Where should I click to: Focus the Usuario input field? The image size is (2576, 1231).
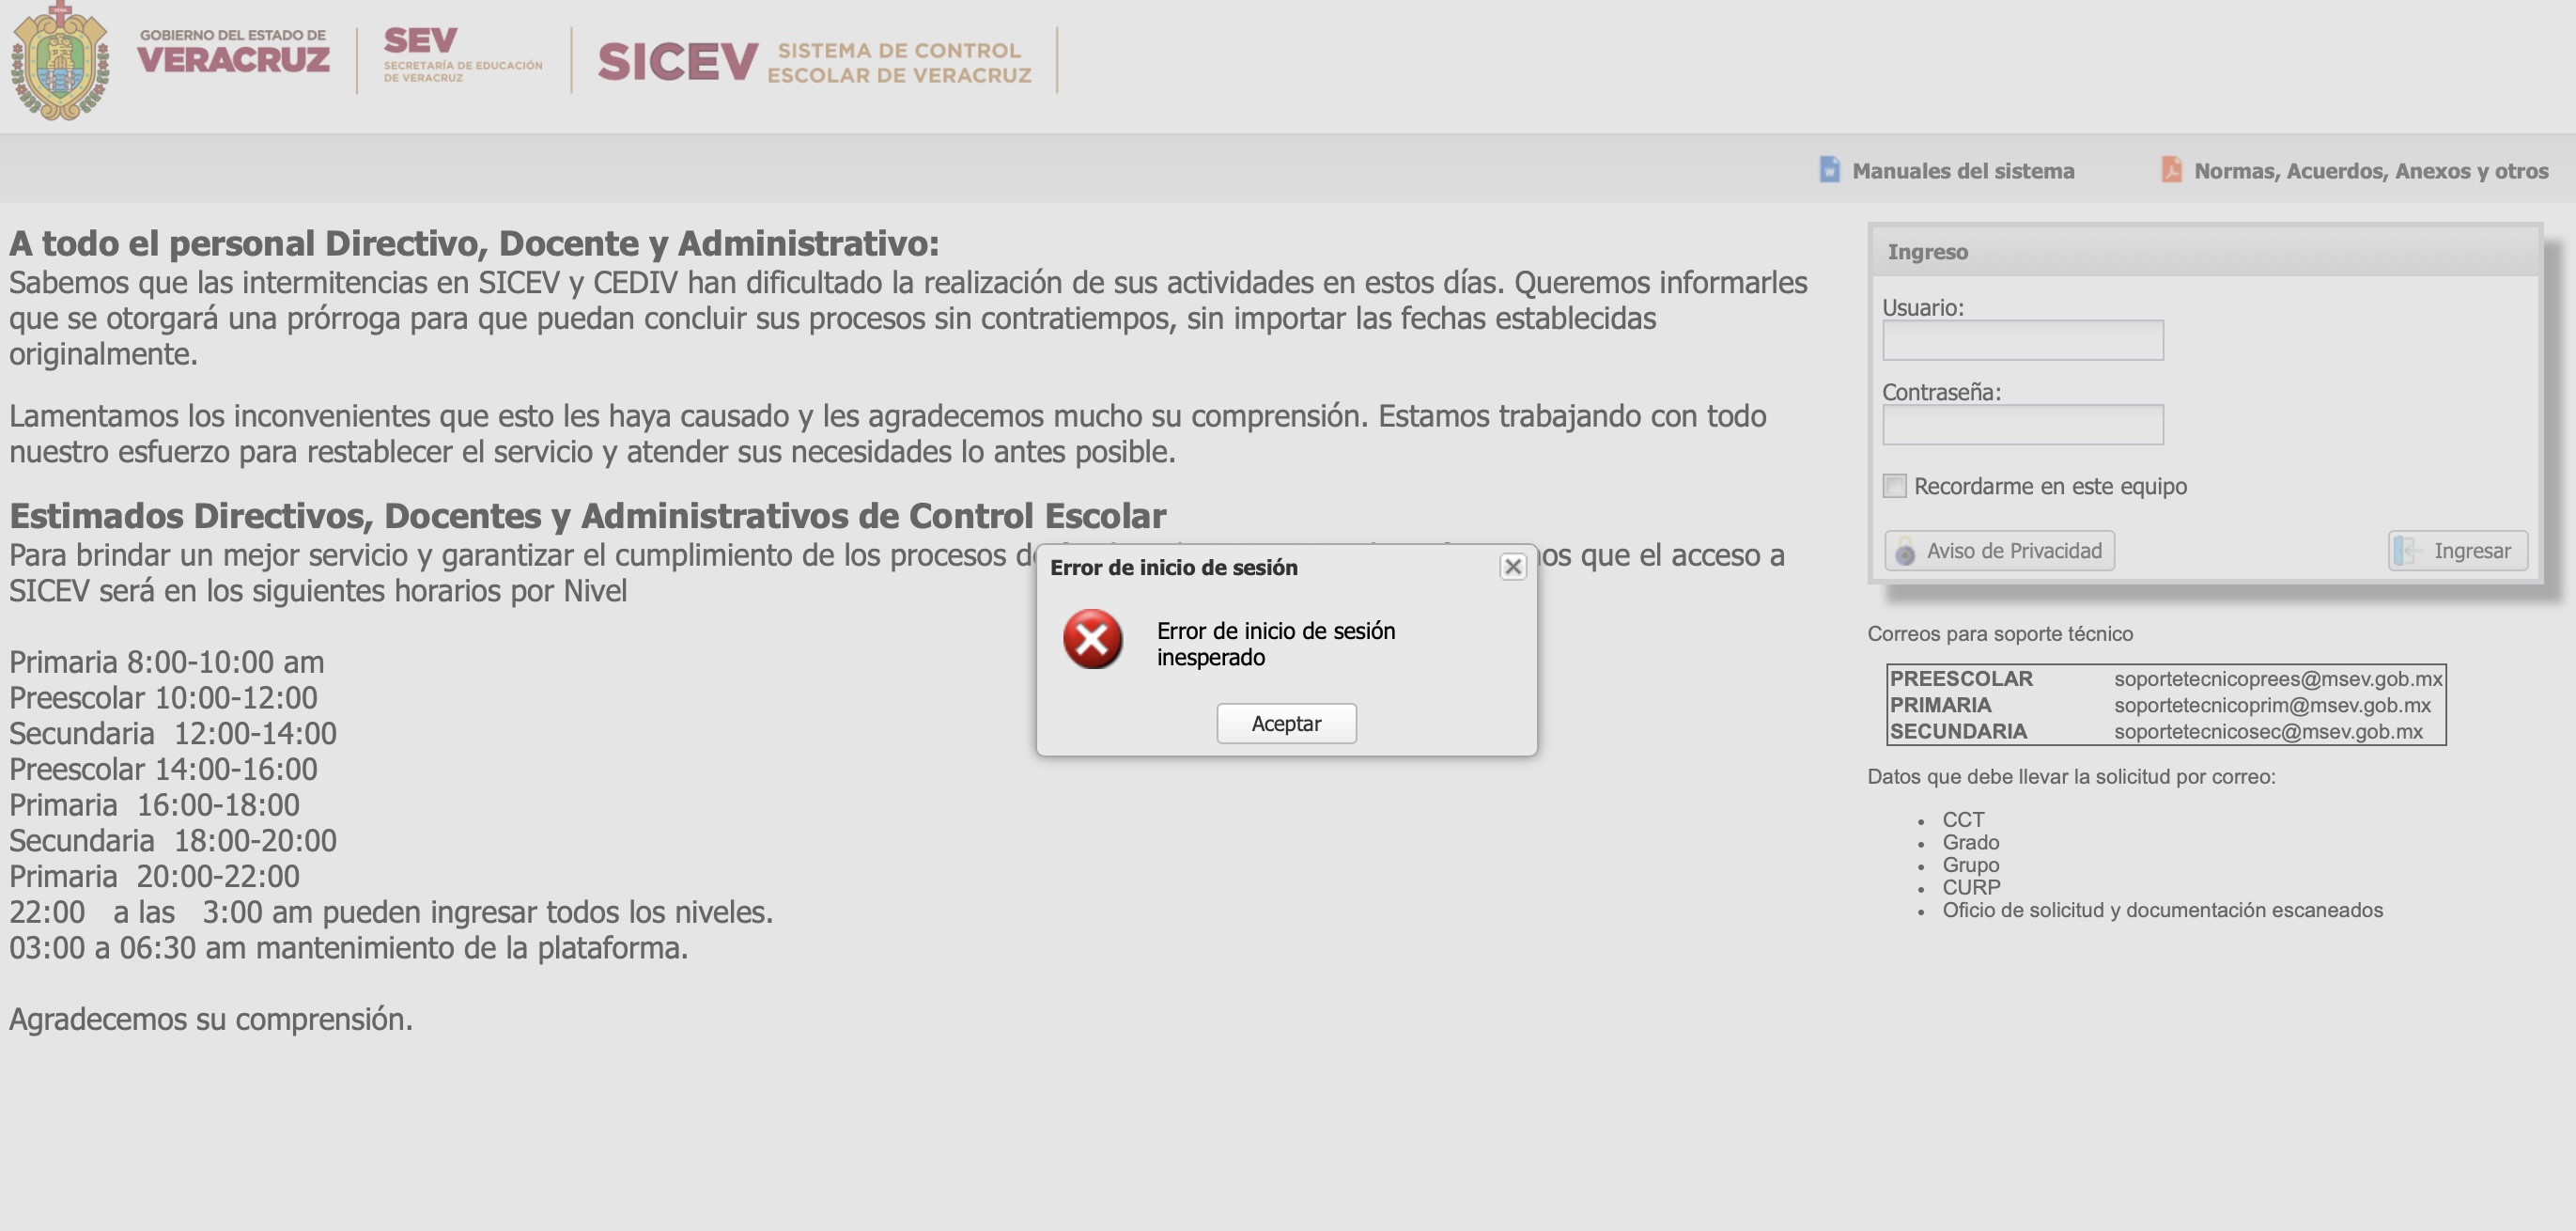click(x=2022, y=340)
